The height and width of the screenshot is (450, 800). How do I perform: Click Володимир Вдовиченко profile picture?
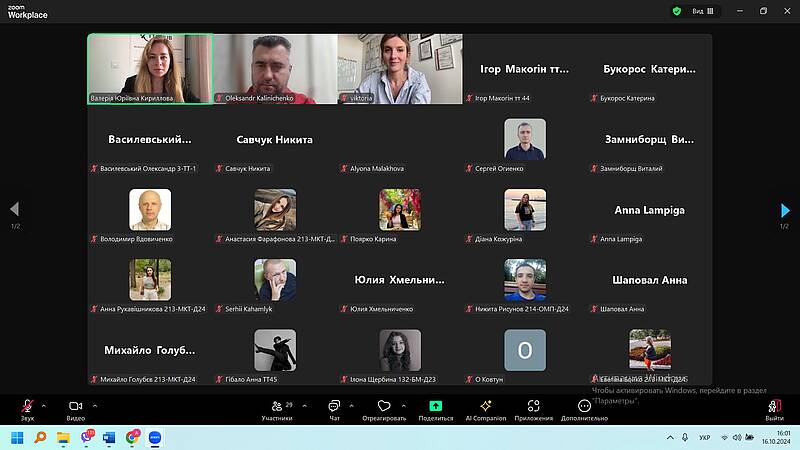point(150,209)
